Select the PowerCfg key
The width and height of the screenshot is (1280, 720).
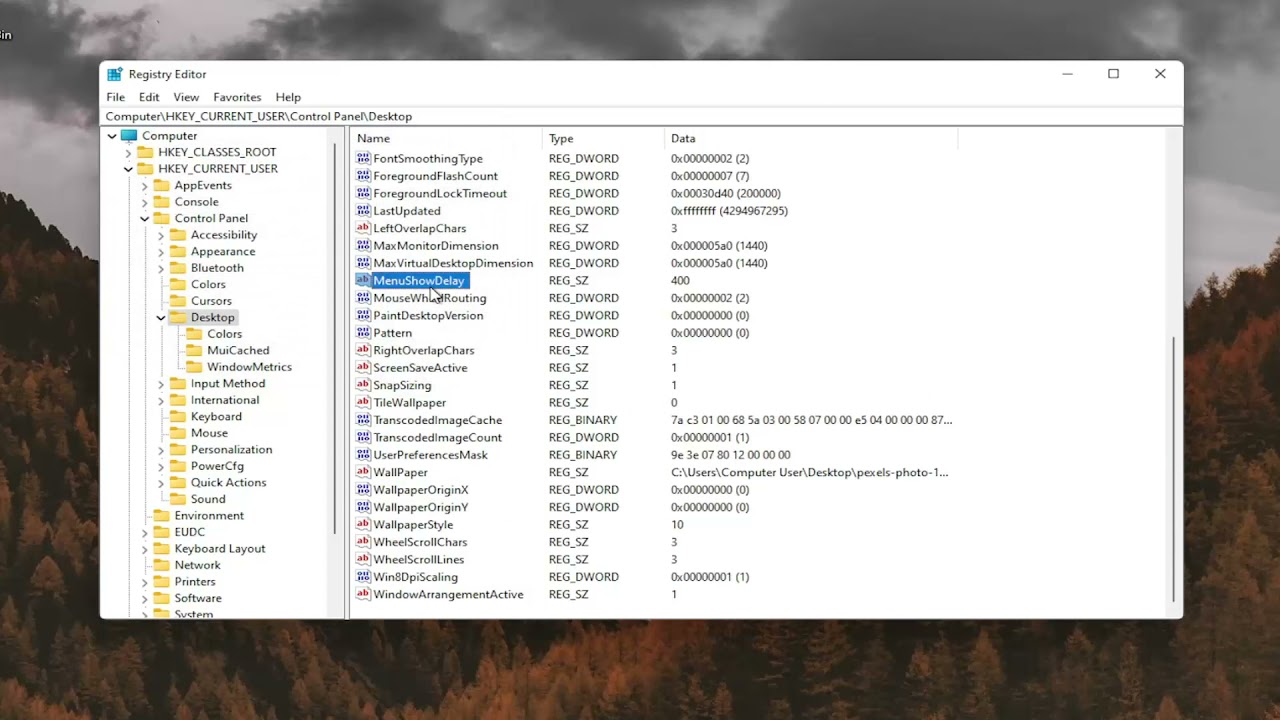[217, 466]
